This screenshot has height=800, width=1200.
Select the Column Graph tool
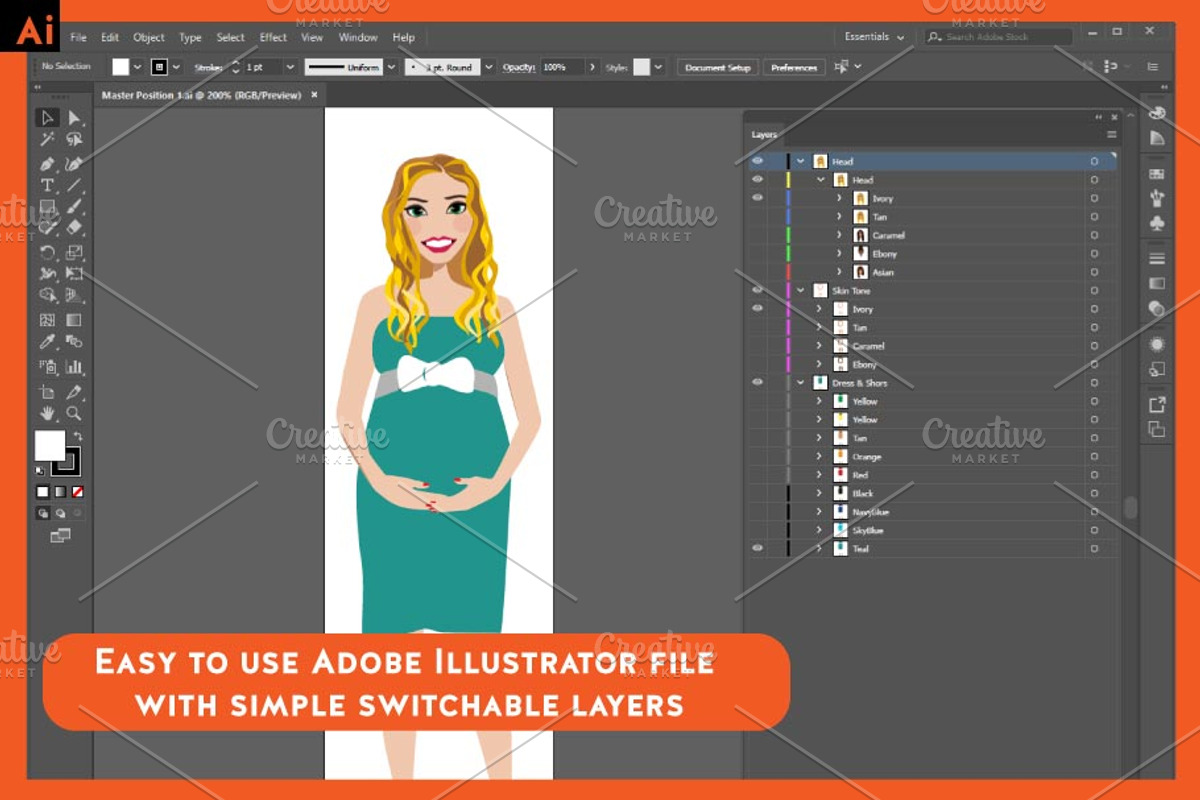coord(74,367)
